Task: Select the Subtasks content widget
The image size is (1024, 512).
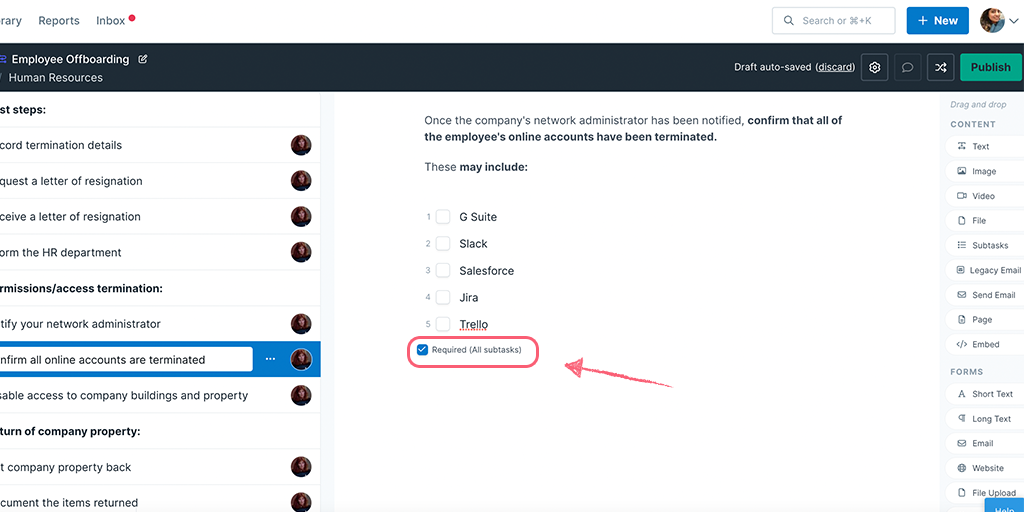Action: pos(985,246)
